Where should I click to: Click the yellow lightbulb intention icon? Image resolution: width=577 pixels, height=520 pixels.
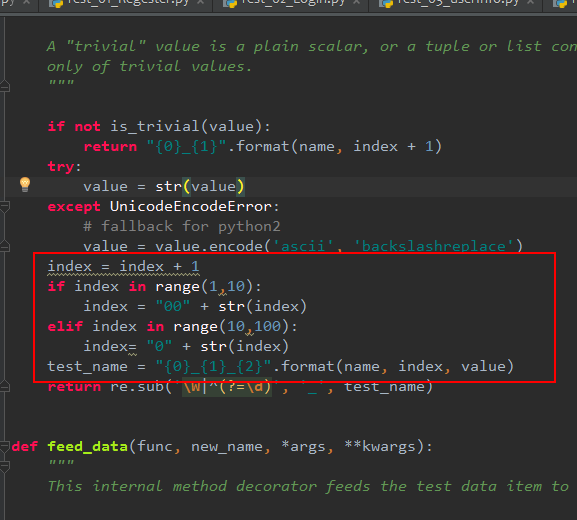click(x=25, y=184)
